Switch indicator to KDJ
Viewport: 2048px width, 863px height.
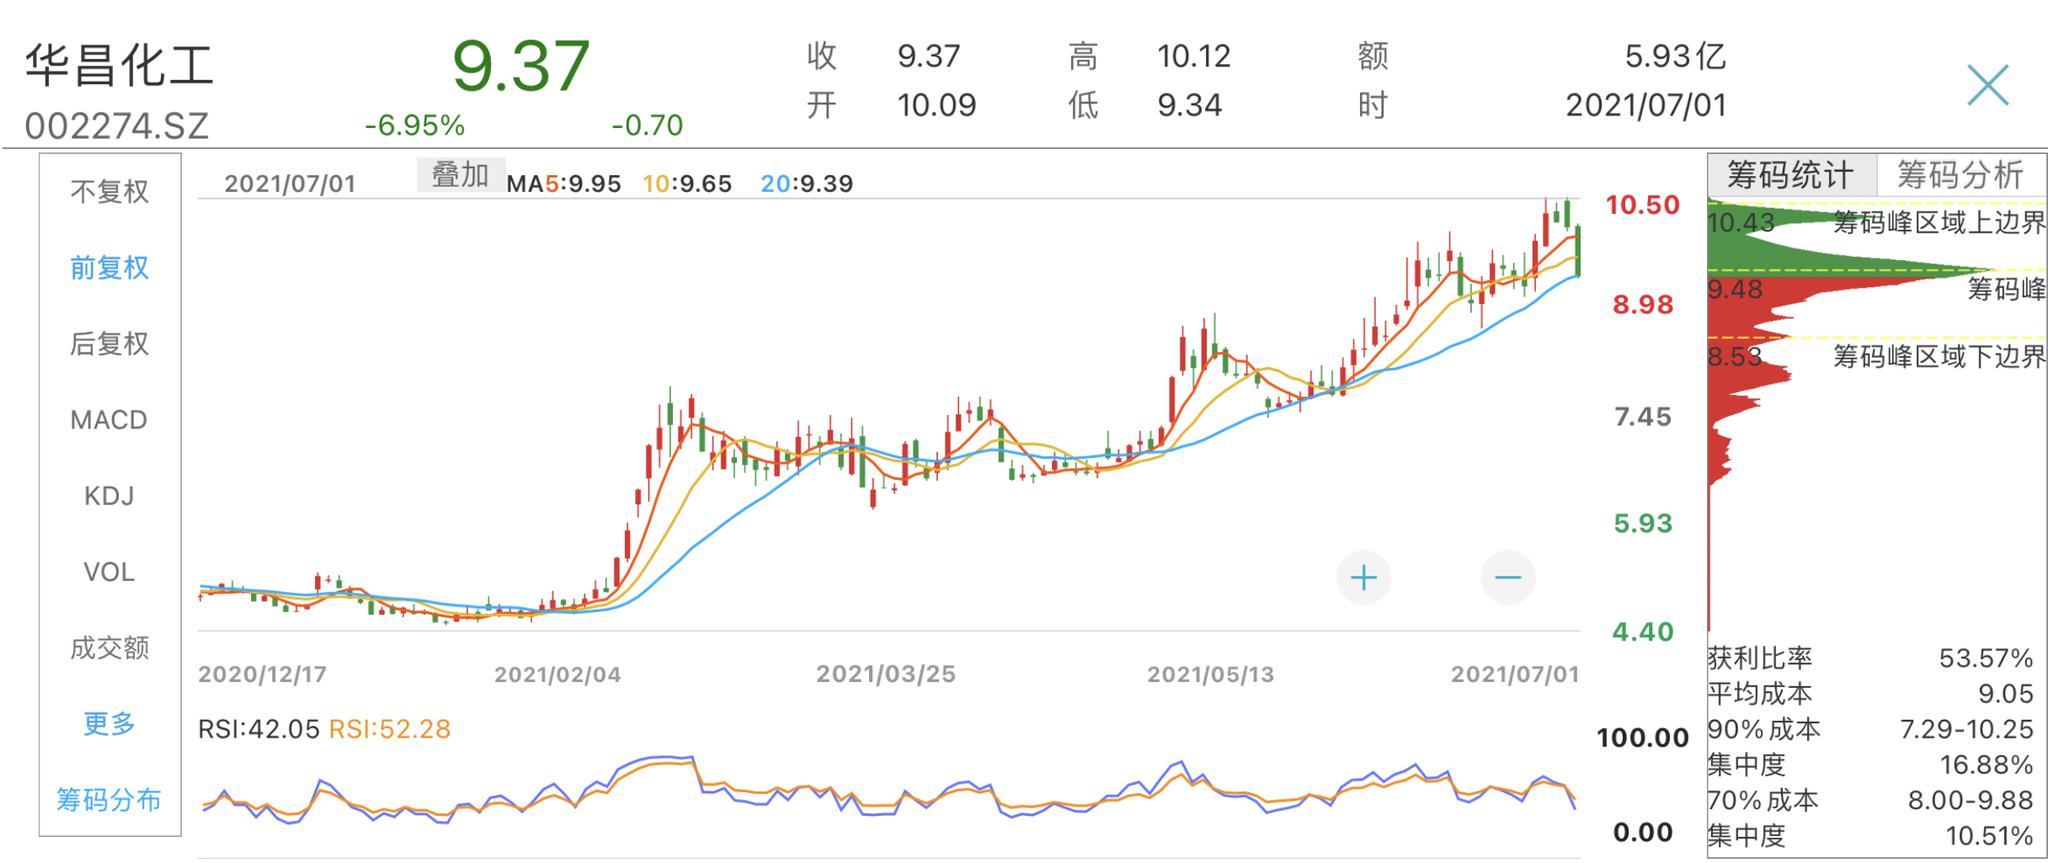click(109, 496)
